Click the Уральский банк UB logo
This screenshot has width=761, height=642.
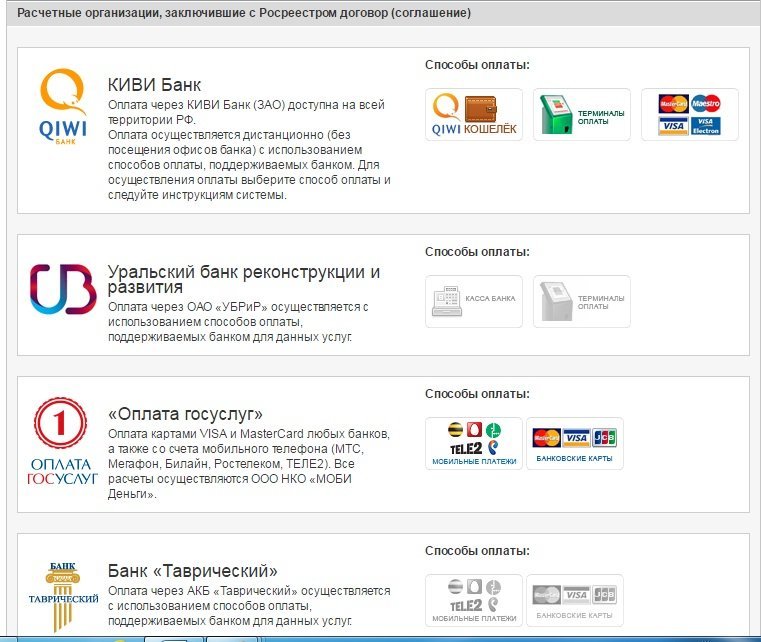(63, 289)
